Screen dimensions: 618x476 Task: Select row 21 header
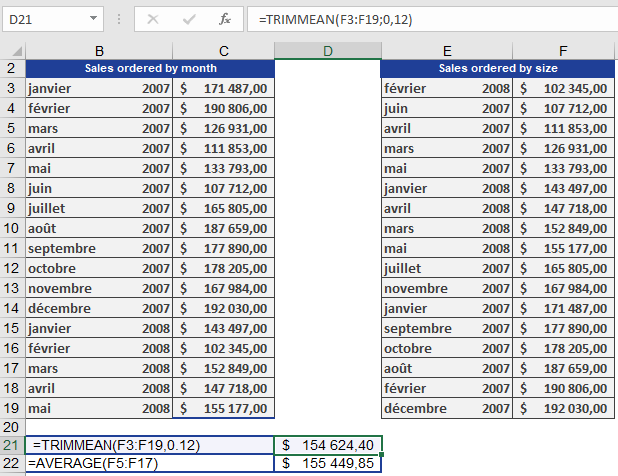point(12,445)
